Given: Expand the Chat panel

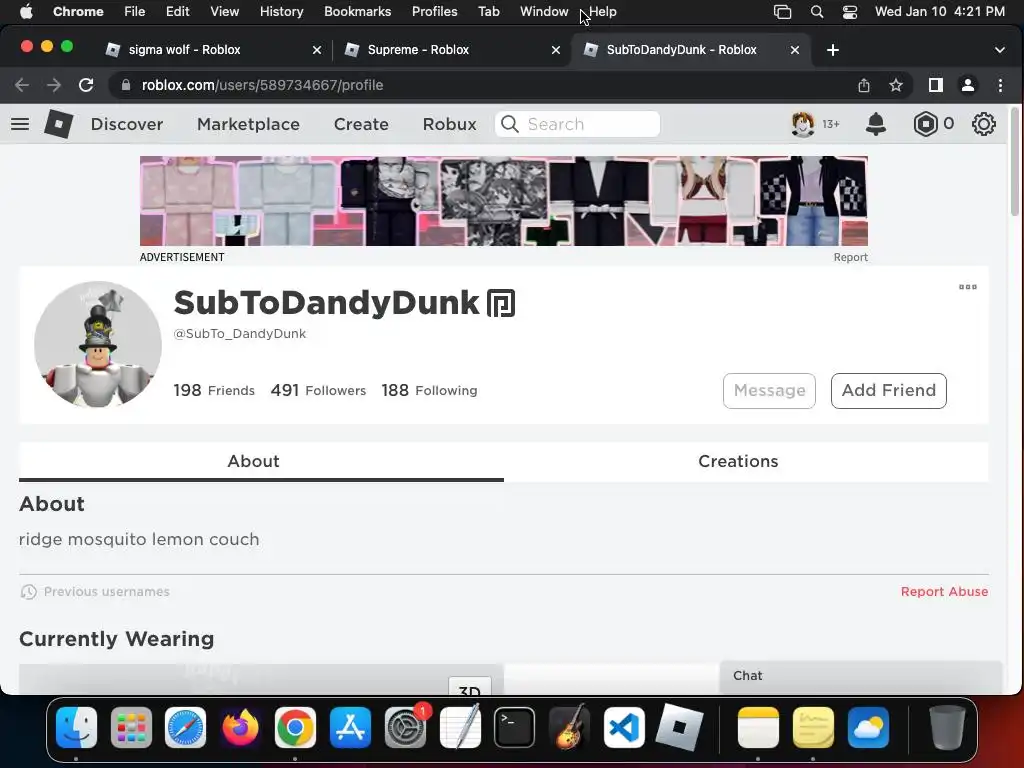Looking at the screenshot, I should click(x=861, y=676).
